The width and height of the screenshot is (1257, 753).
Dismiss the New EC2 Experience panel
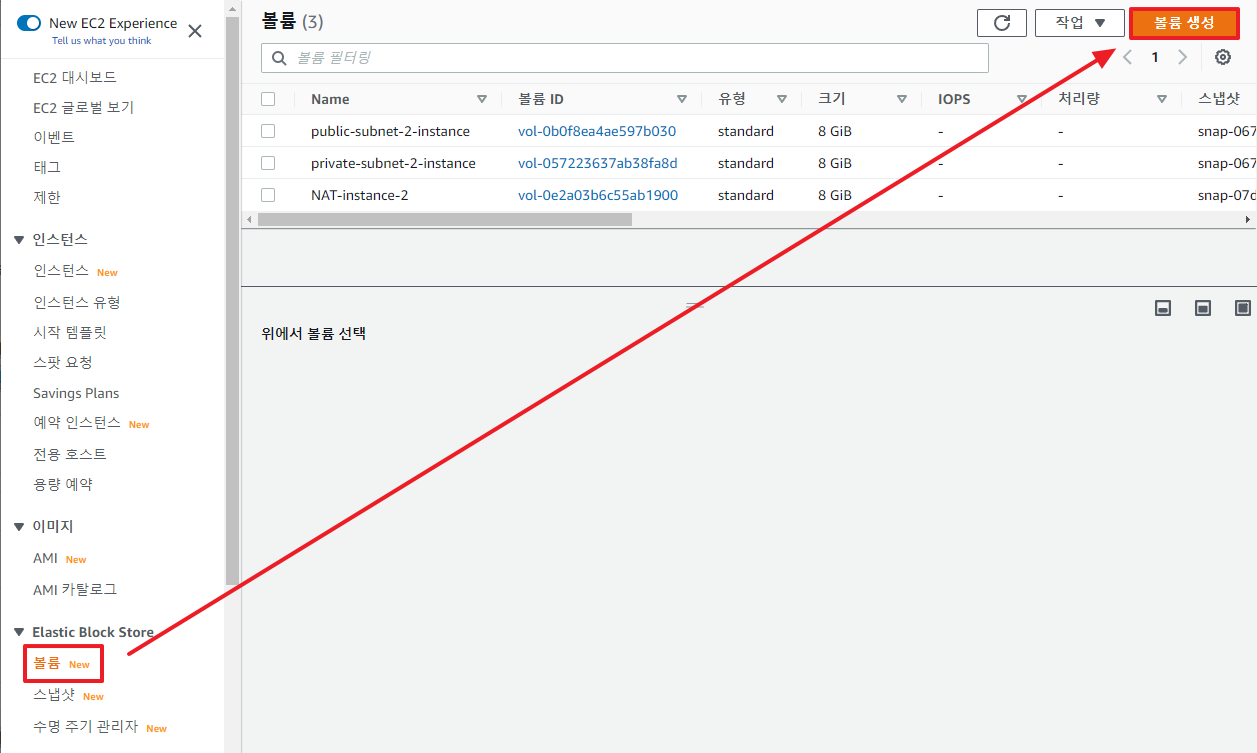[x=196, y=31]
